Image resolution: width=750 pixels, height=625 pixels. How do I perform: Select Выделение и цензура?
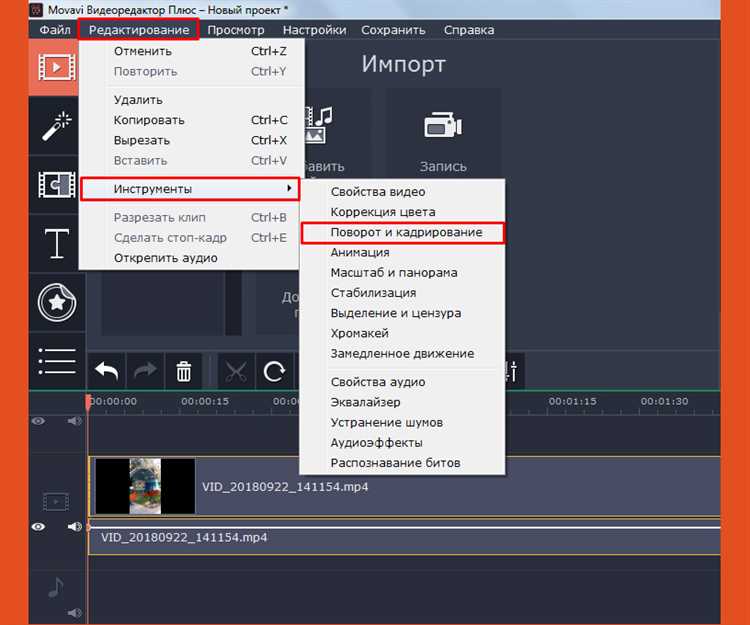click(402, 313)
